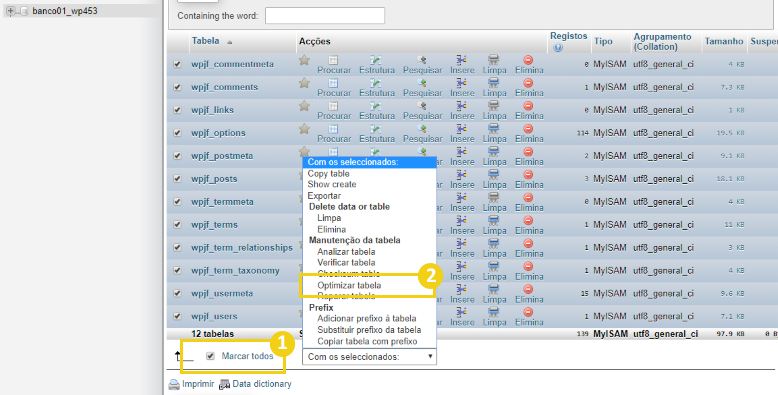This screenshot has height=395, width=778.
Task: Click Pesquisar icon for wpjf_commentmeta
Action: pos(422,60)
